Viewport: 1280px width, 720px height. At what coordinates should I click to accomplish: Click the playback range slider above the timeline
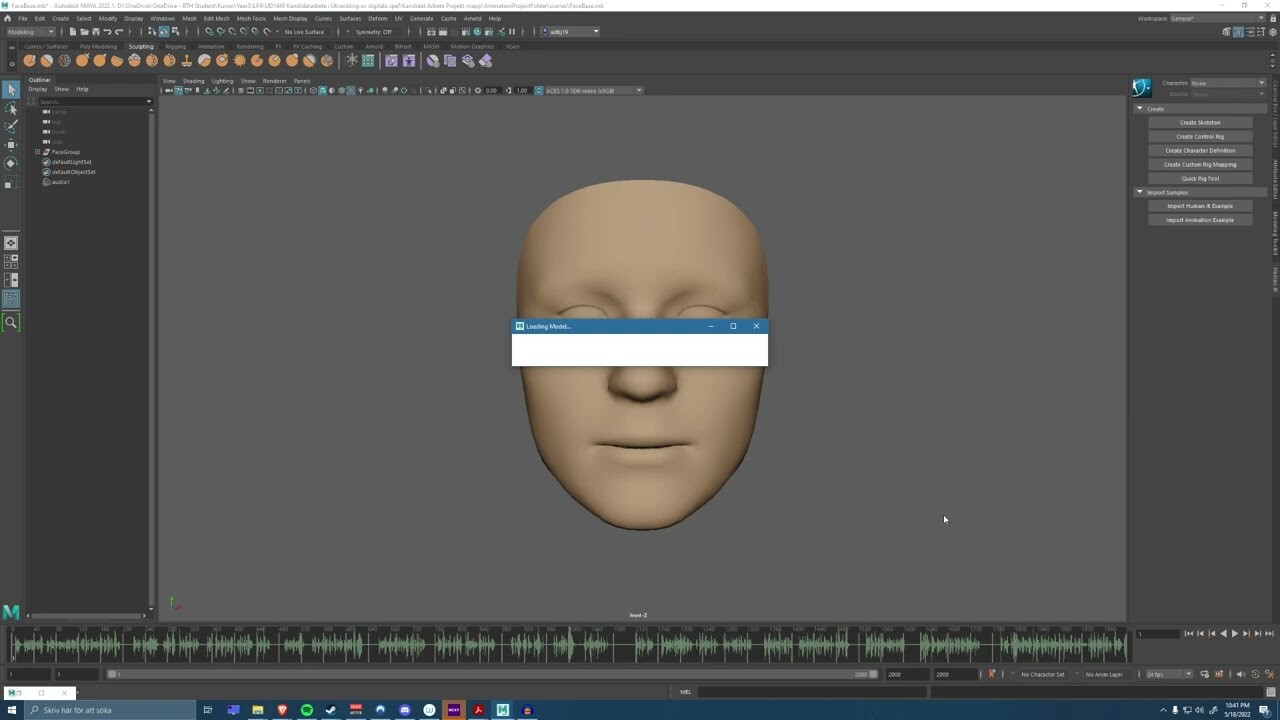coord(500,674)
